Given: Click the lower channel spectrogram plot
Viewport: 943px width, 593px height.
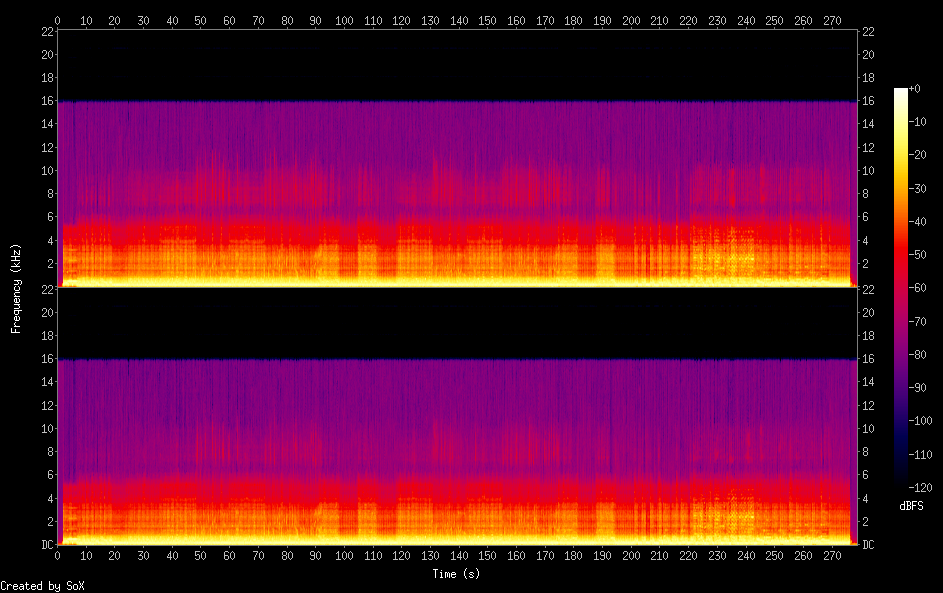Looking at the screenshot, I should 457,416.
